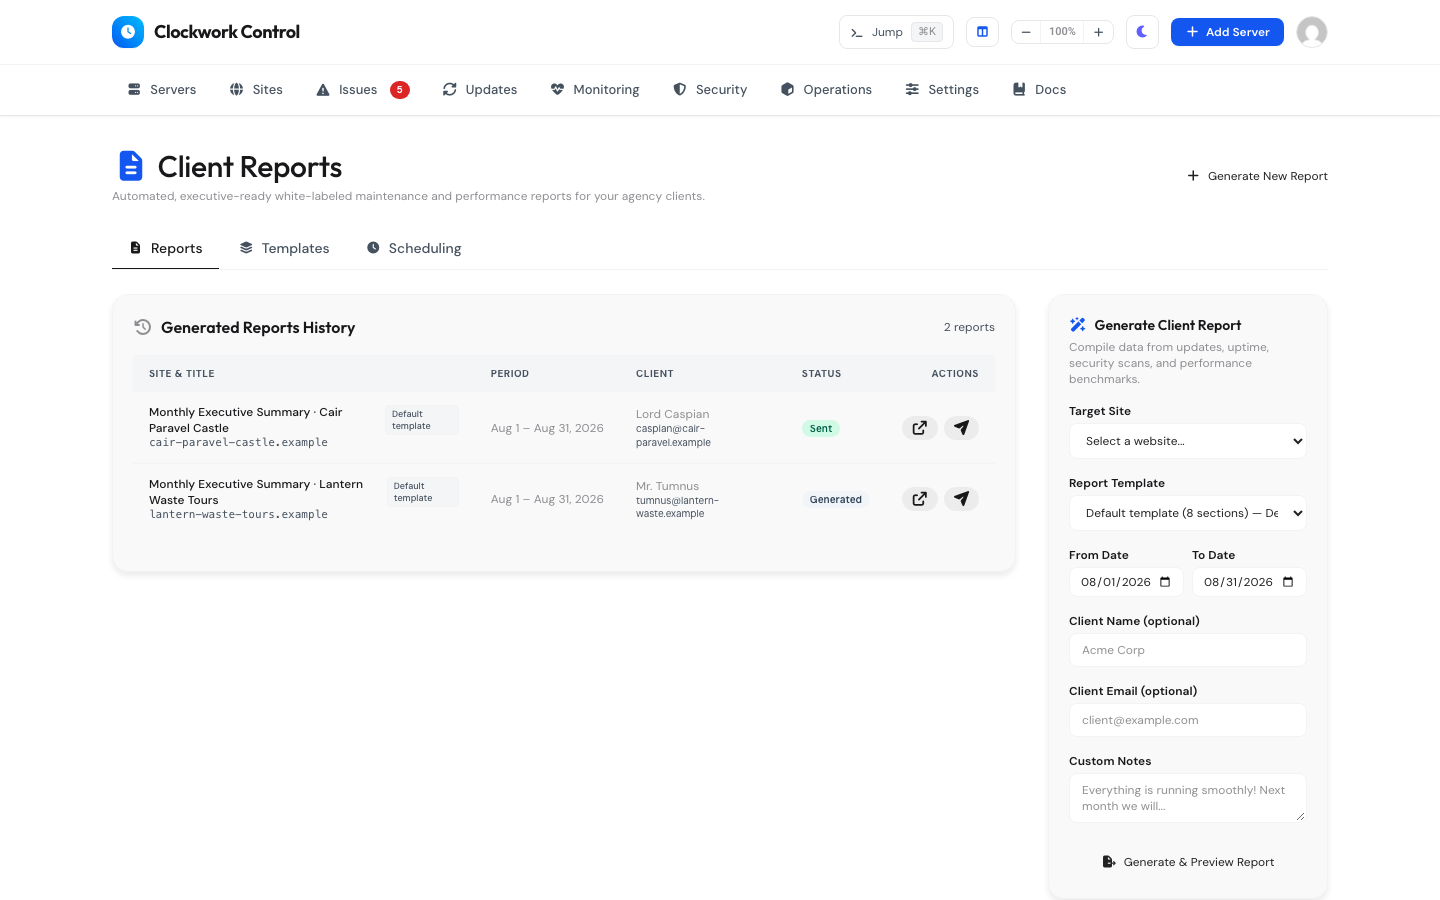Click the Client Name input field
The height and width of the screenshot is (900, 1440).
pyautogui.click(x=1188, y=650)
